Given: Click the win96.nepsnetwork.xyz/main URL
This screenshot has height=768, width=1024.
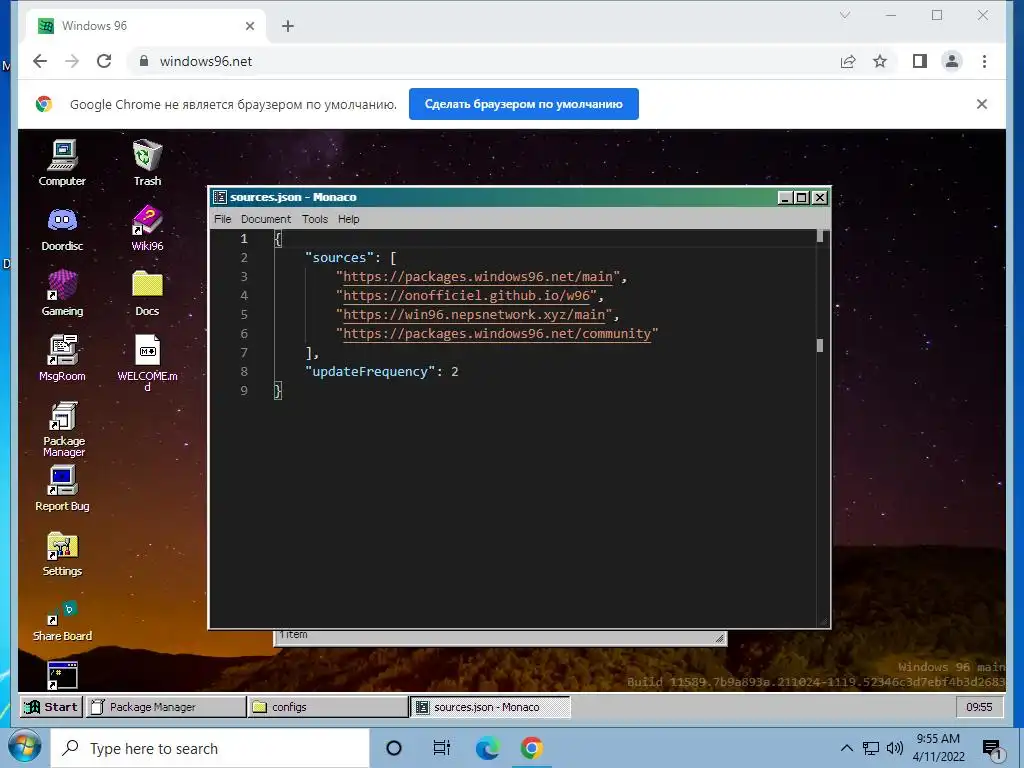Looking at the screenshot, I should click(474, 315).
